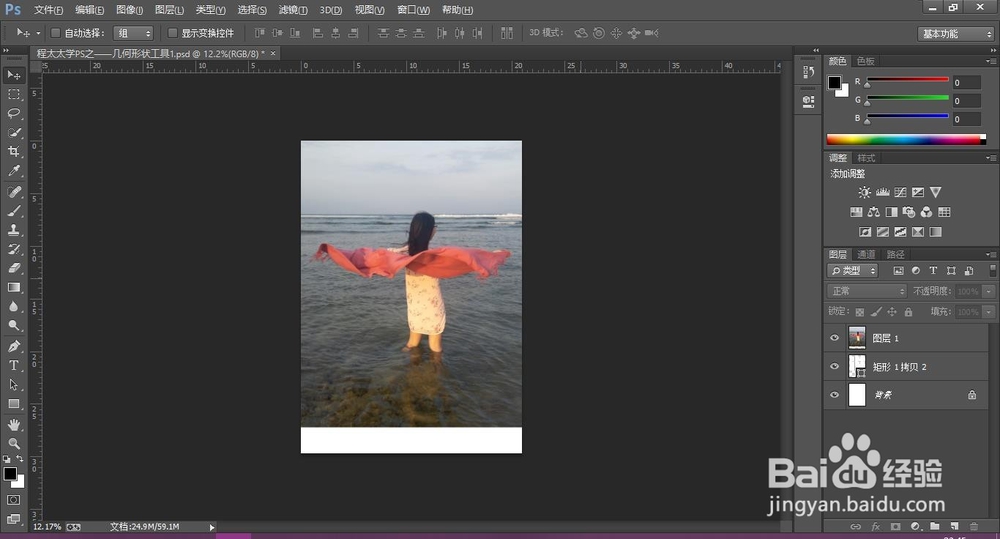Screen dimensions: 1000x539
Task: Click the G value input field
Action: pos(966,101)
